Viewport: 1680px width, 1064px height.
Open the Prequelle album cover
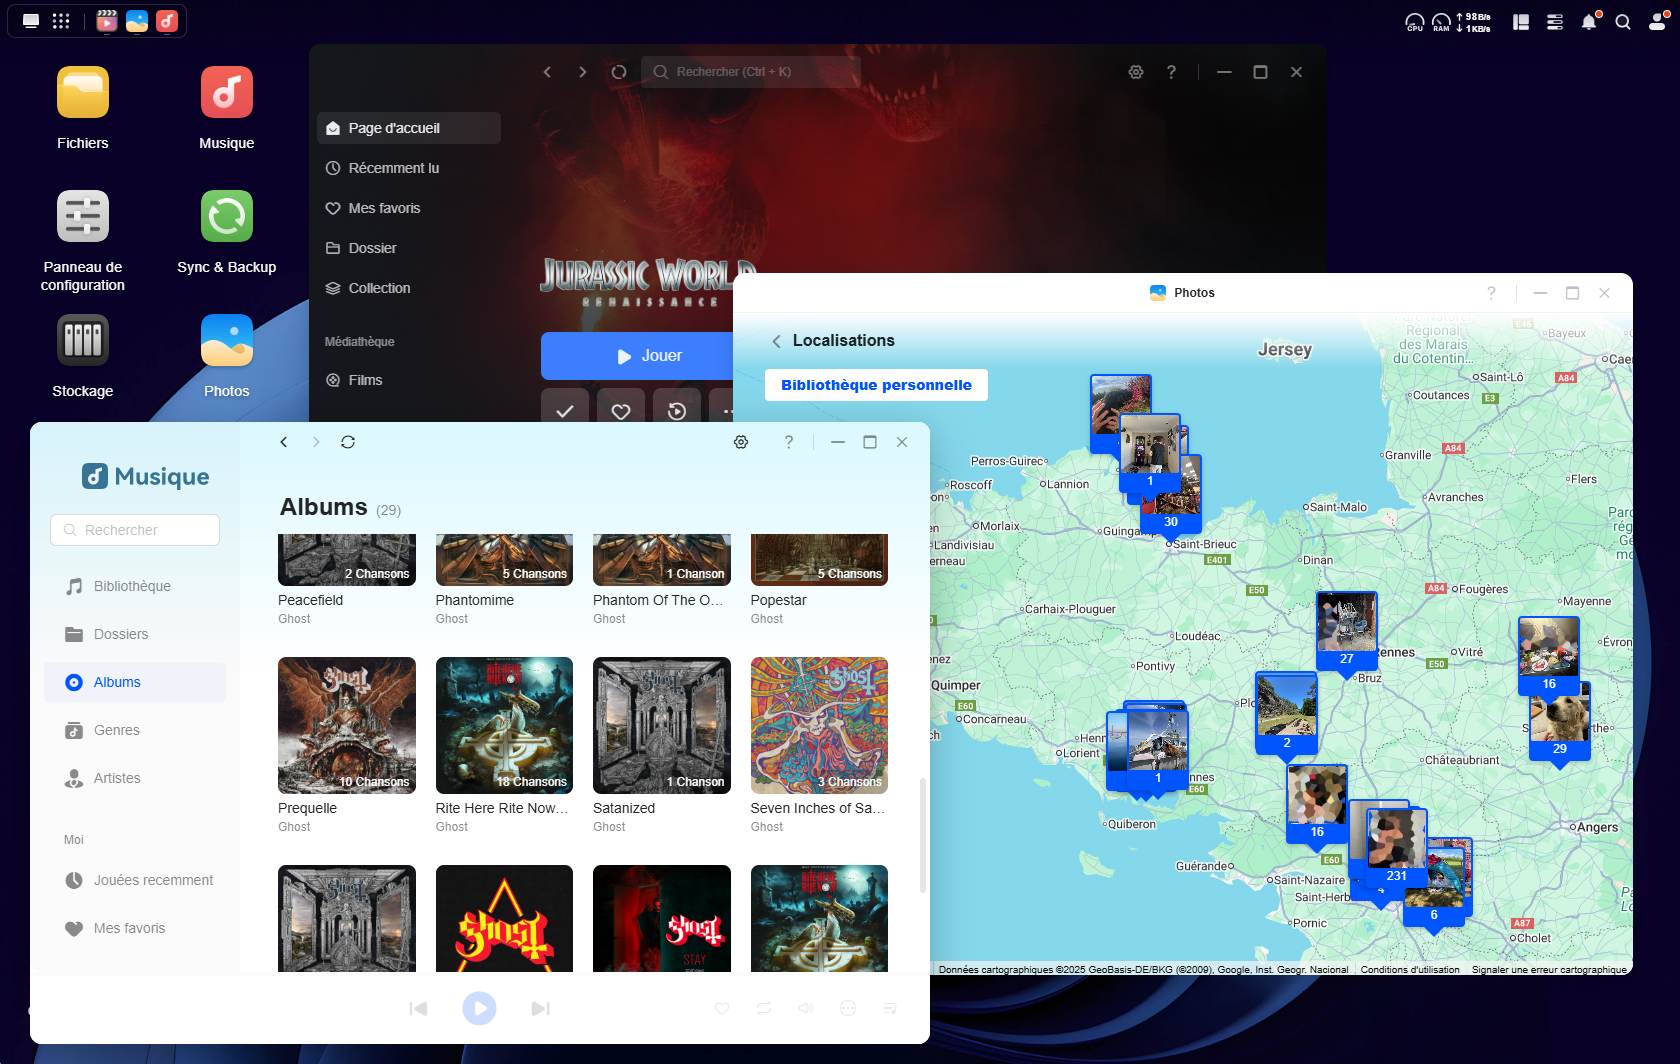tap(347, 725)
